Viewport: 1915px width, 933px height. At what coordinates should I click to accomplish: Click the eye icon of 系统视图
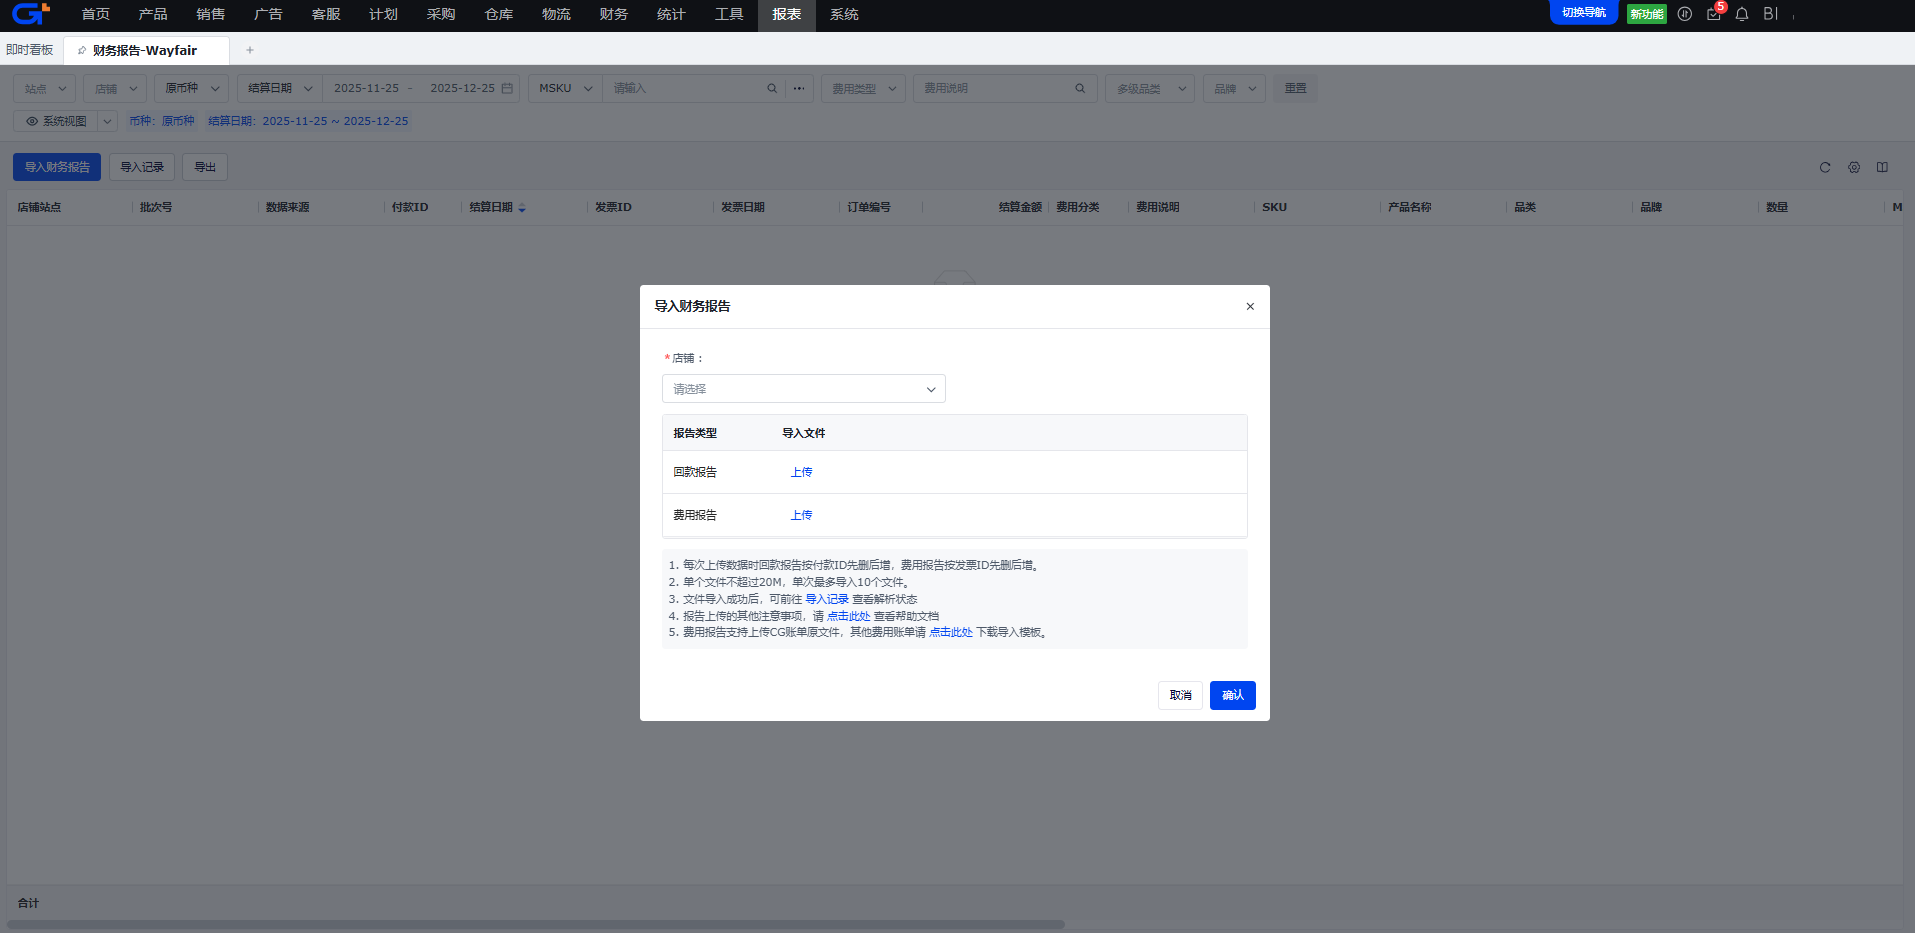click(x=32, y=121)
